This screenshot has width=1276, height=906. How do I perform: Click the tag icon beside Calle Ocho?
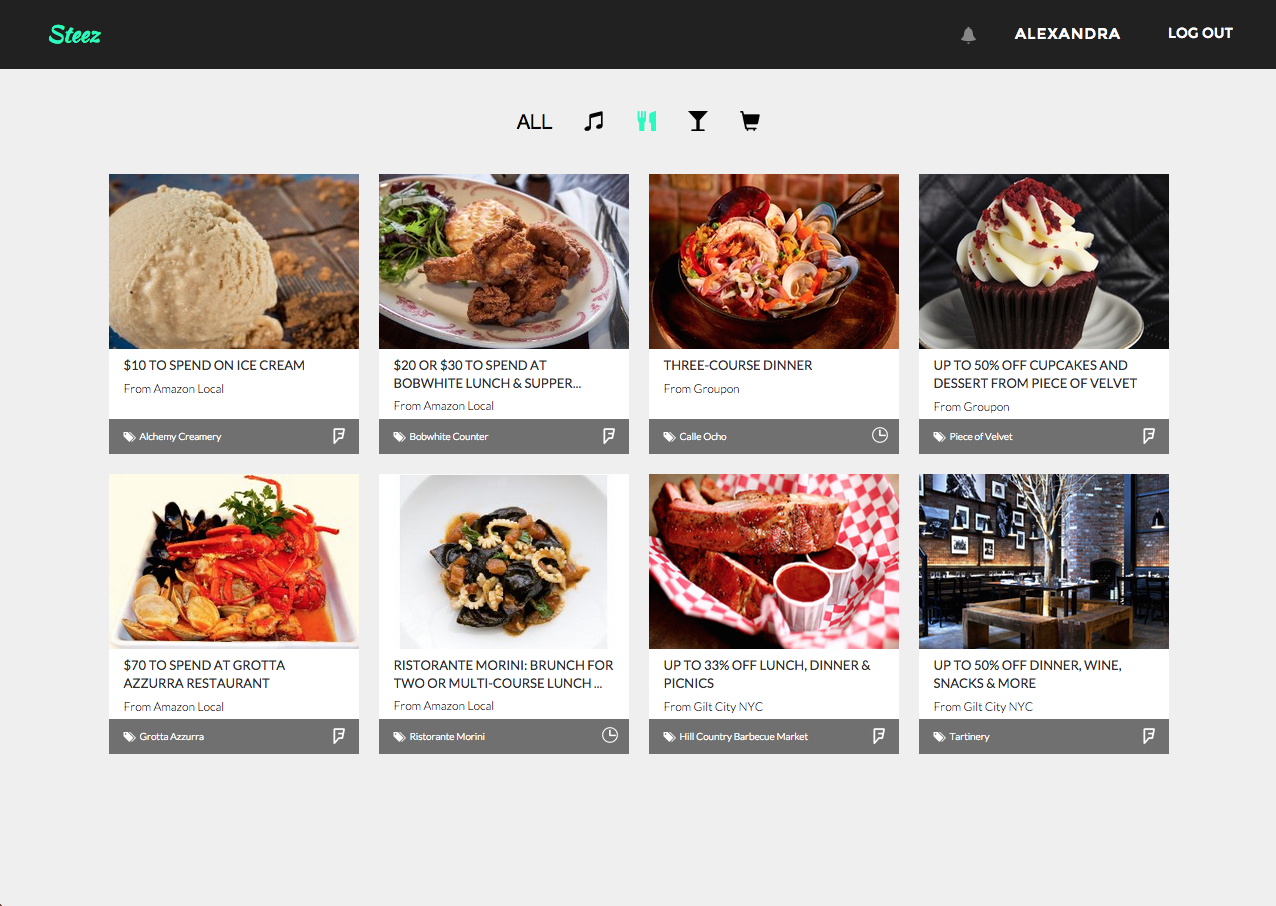click(669, 437)
